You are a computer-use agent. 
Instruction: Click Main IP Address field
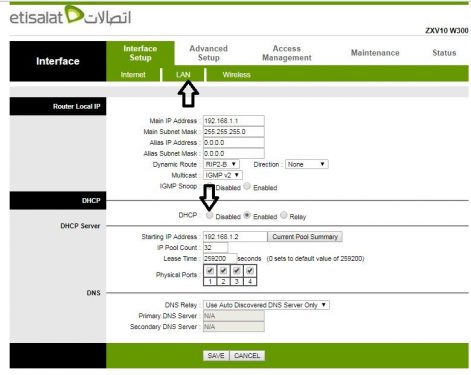(x=234, y=121)
